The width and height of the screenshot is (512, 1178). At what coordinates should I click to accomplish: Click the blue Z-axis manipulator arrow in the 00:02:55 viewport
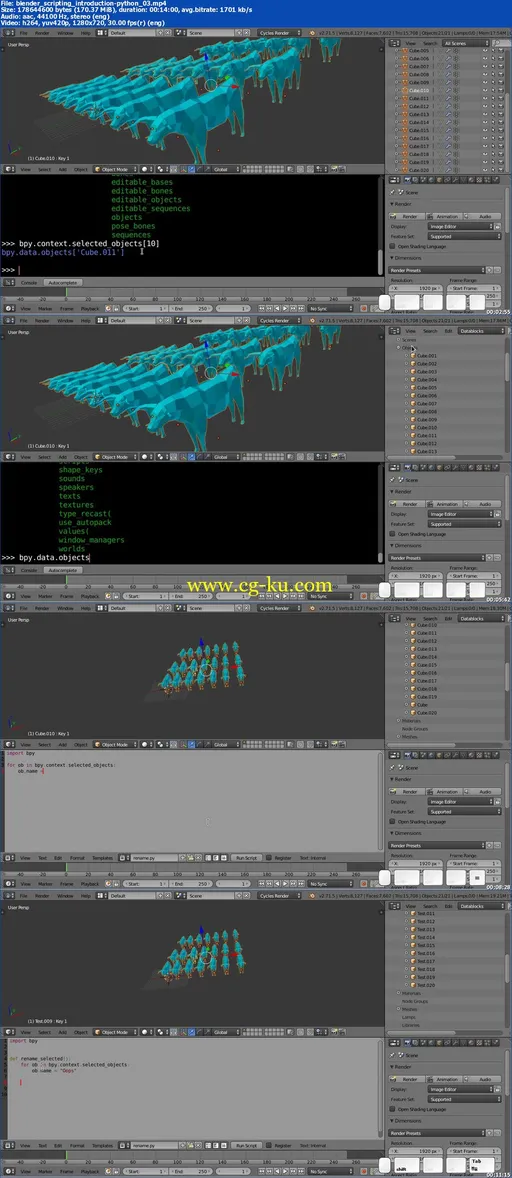[208, 59]
